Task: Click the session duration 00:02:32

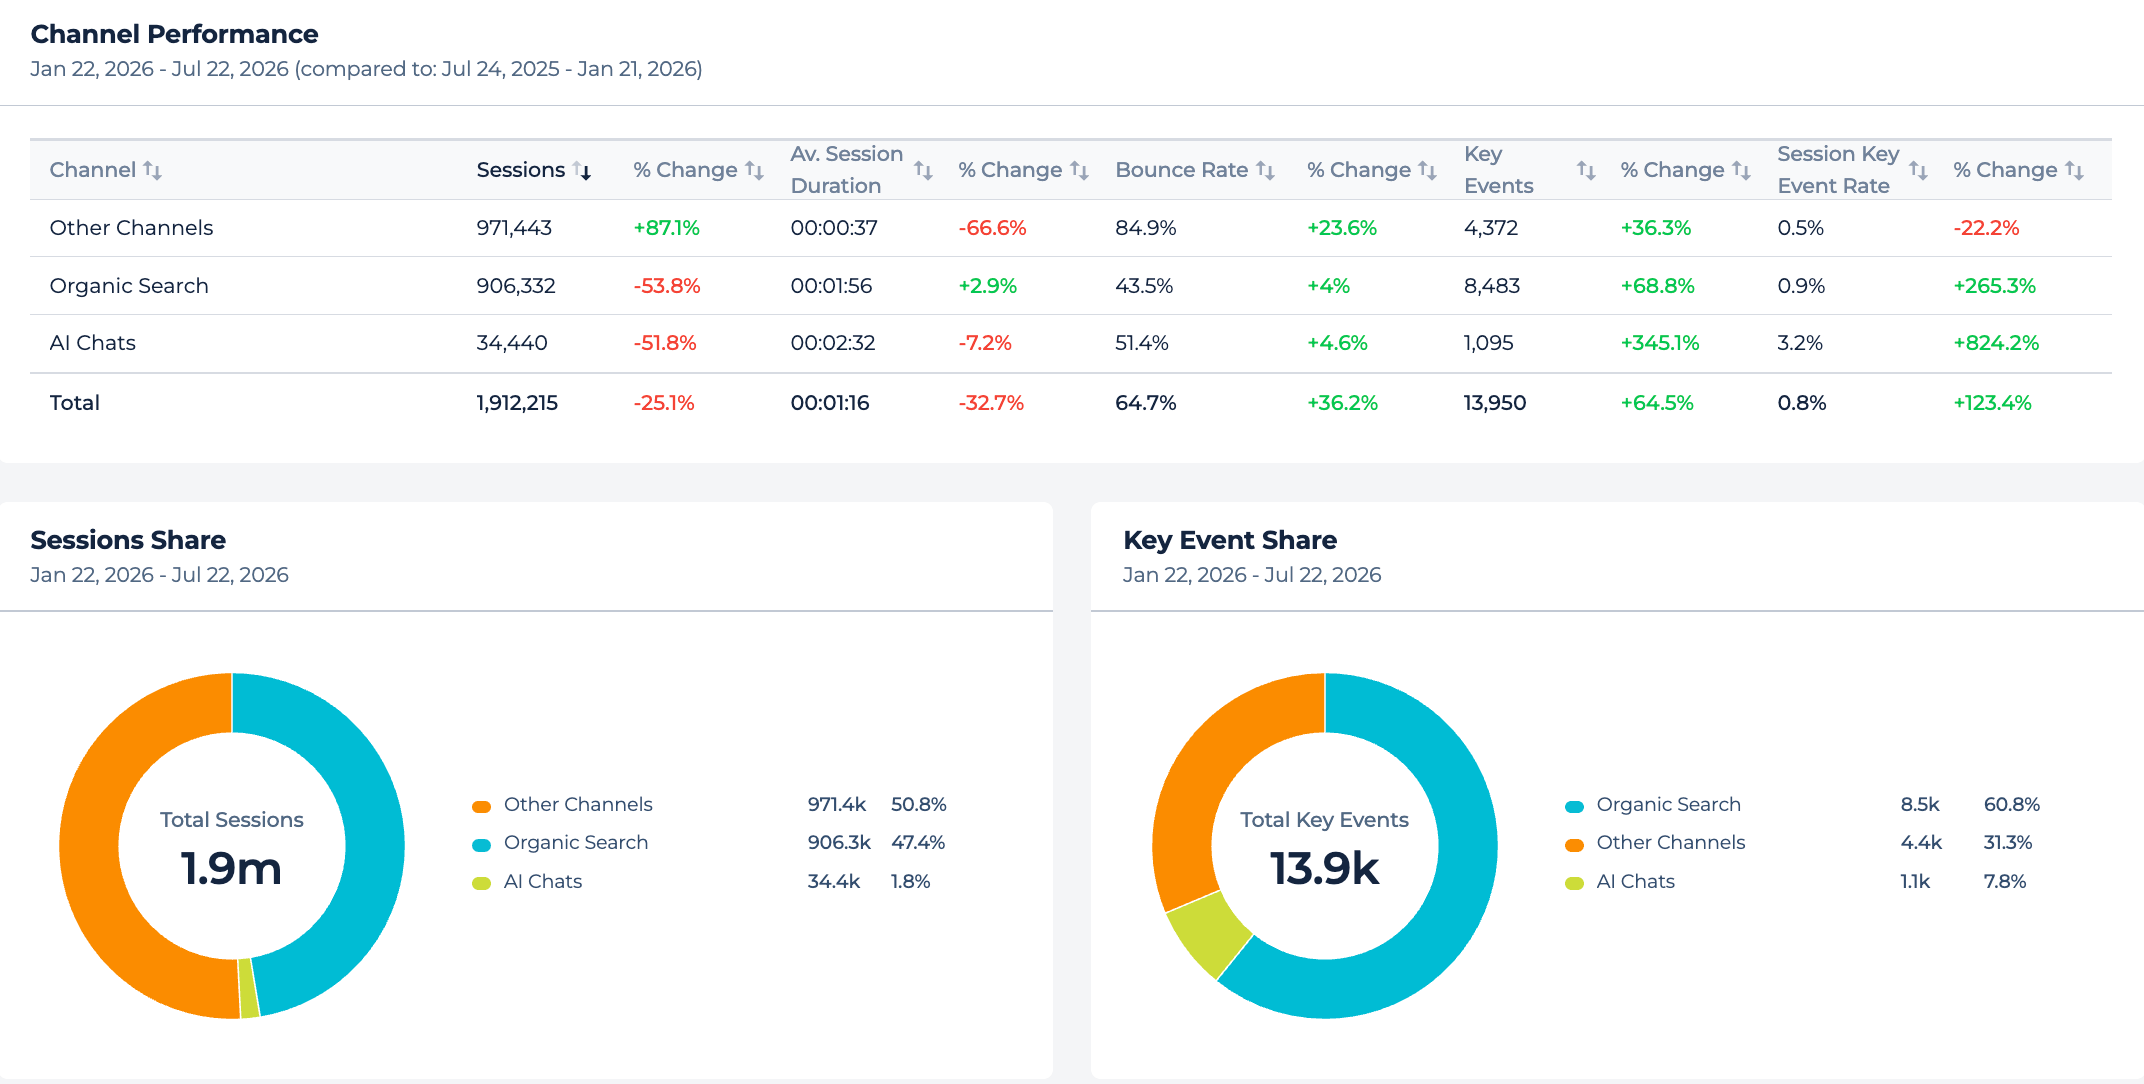Action: 833,343
